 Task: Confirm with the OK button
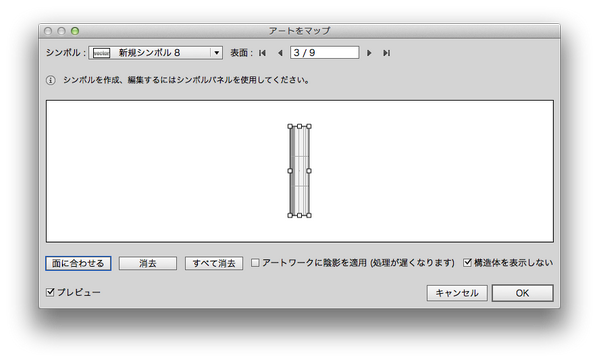(x=522, y=293)
